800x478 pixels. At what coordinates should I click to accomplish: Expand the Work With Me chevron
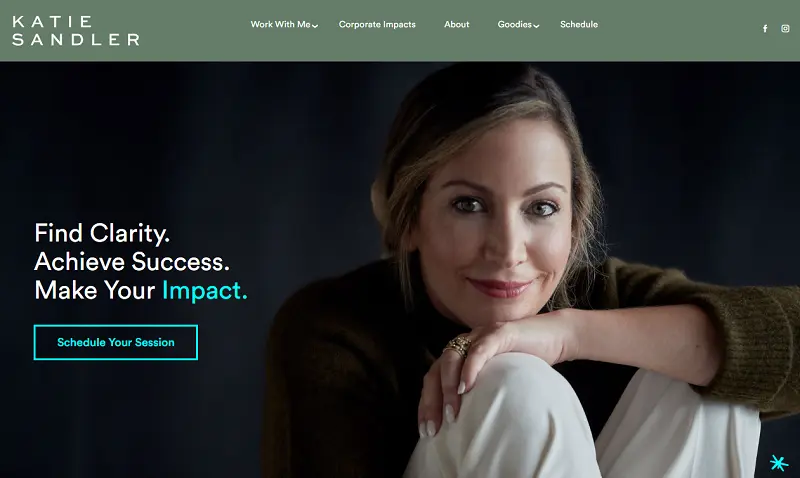315,26
